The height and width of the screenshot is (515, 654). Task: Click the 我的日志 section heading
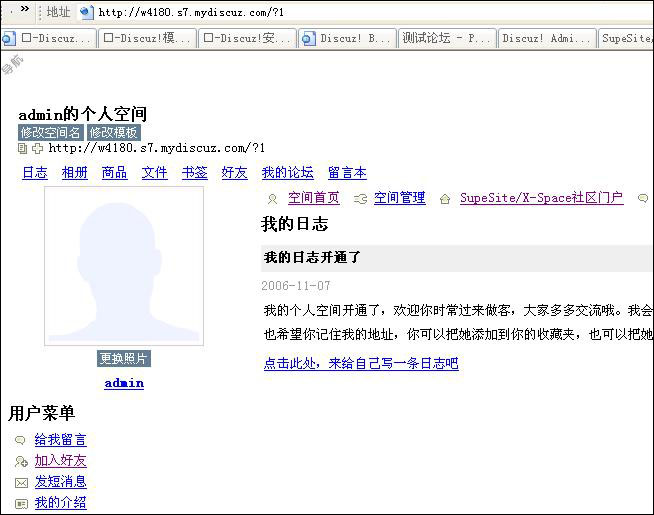click(x=295, y=224)
